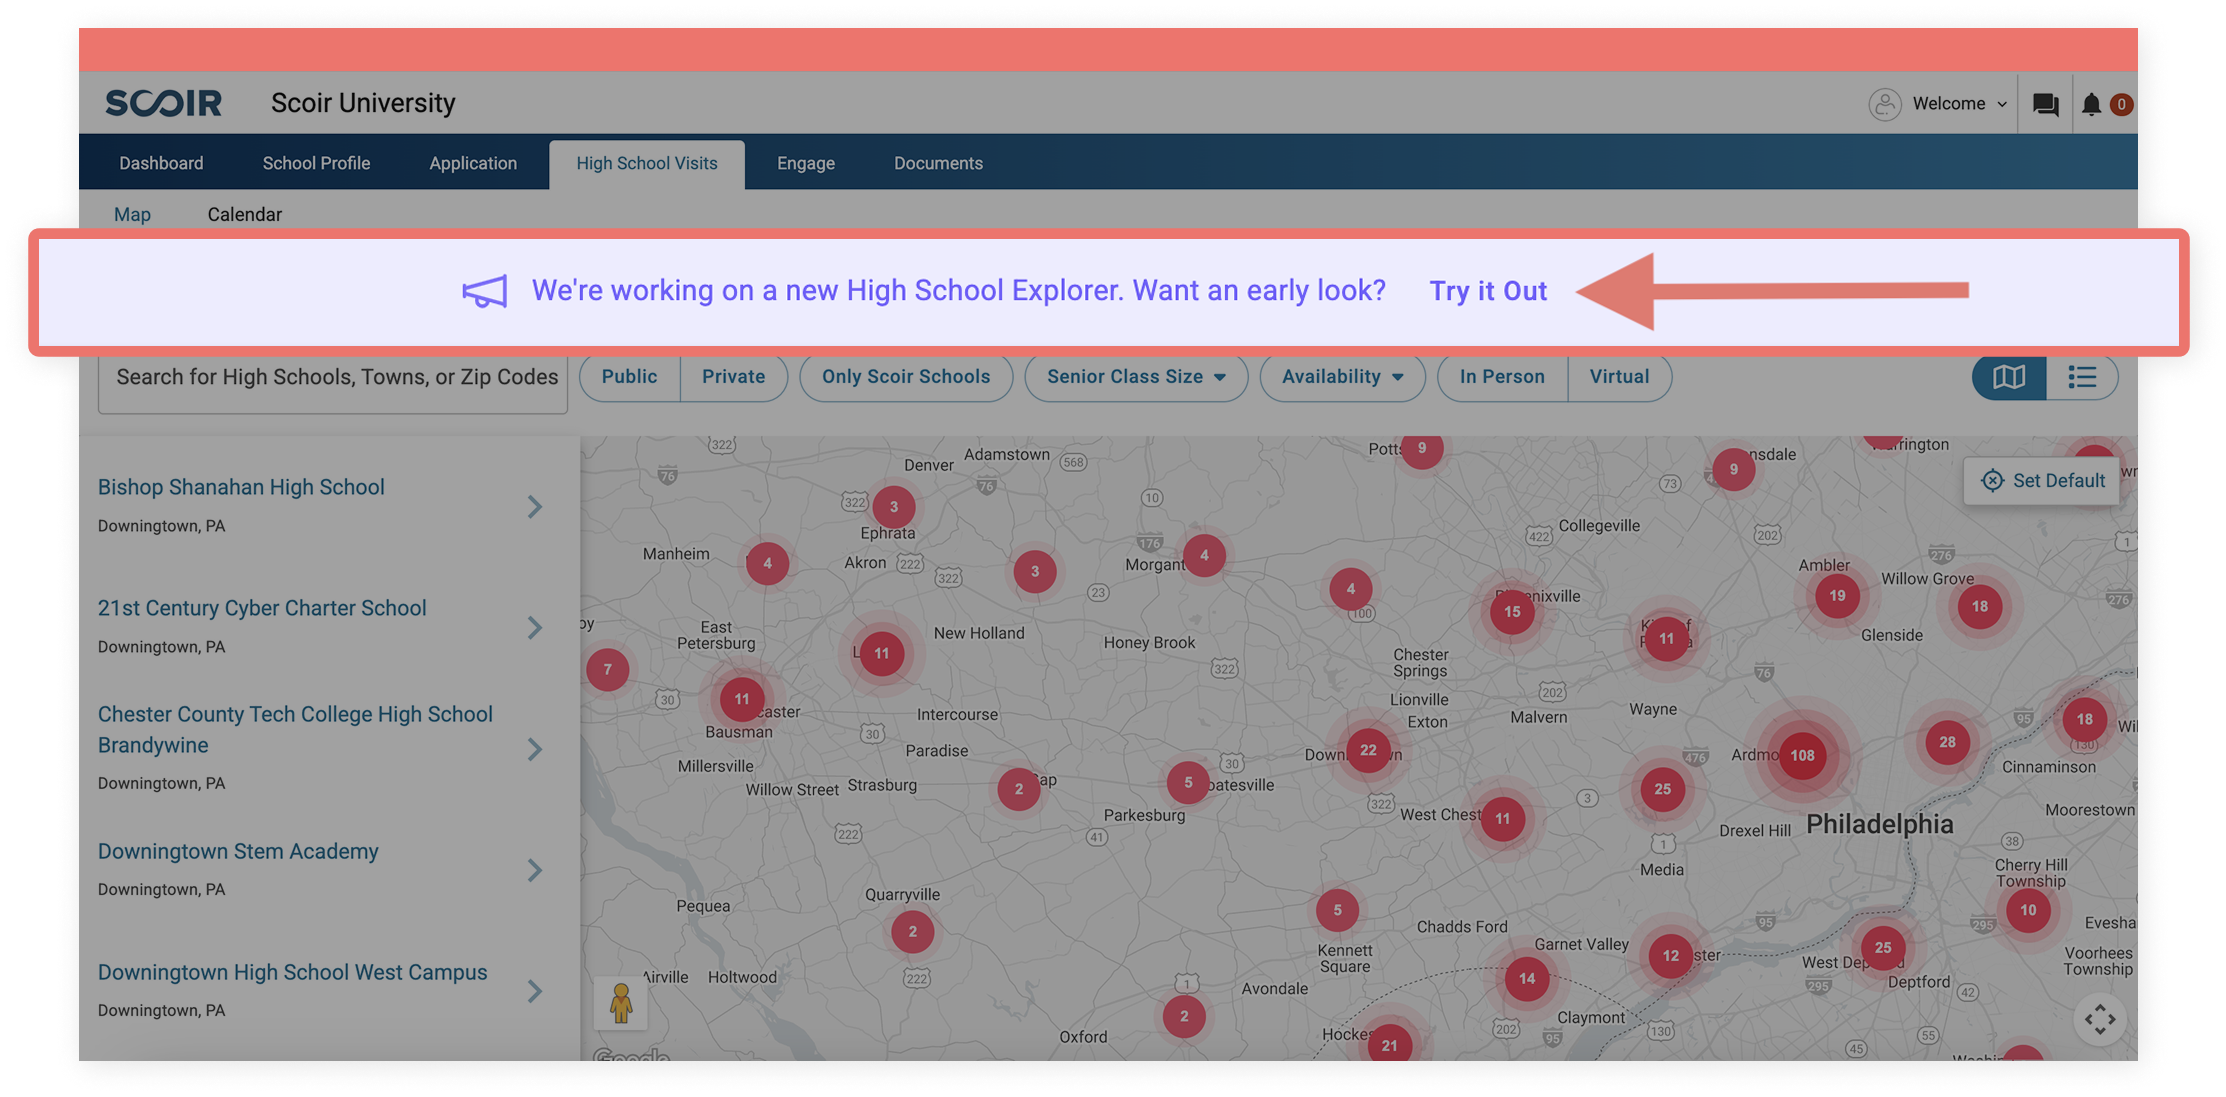The image size is (2226, 1097).
Task: Select the 9 cluster at Lansdale
Action: (x=1733, y=469)
